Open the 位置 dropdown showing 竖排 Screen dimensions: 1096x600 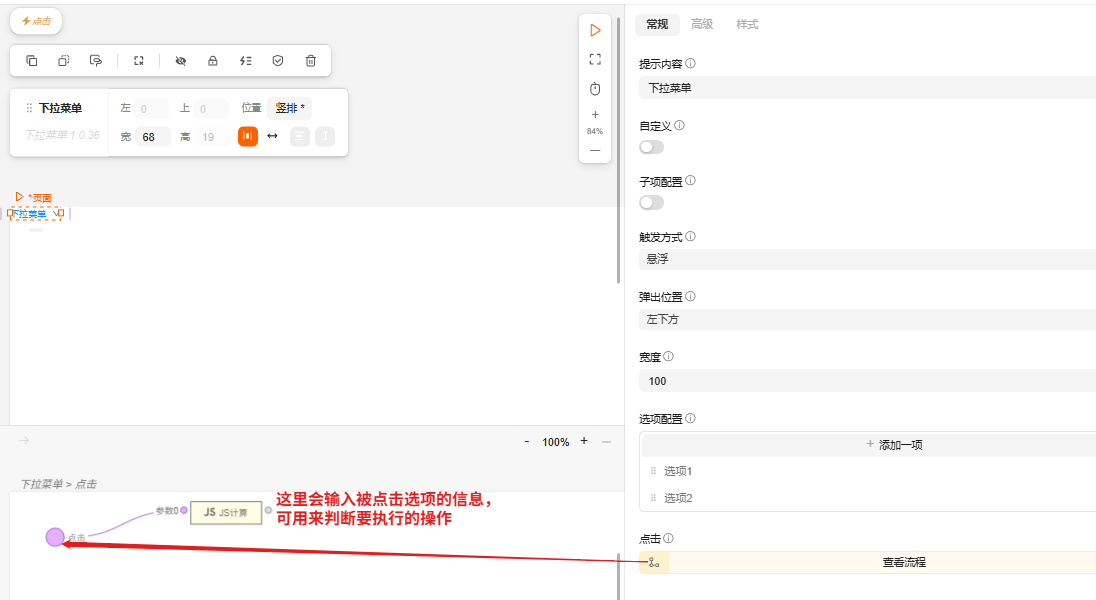289,108
